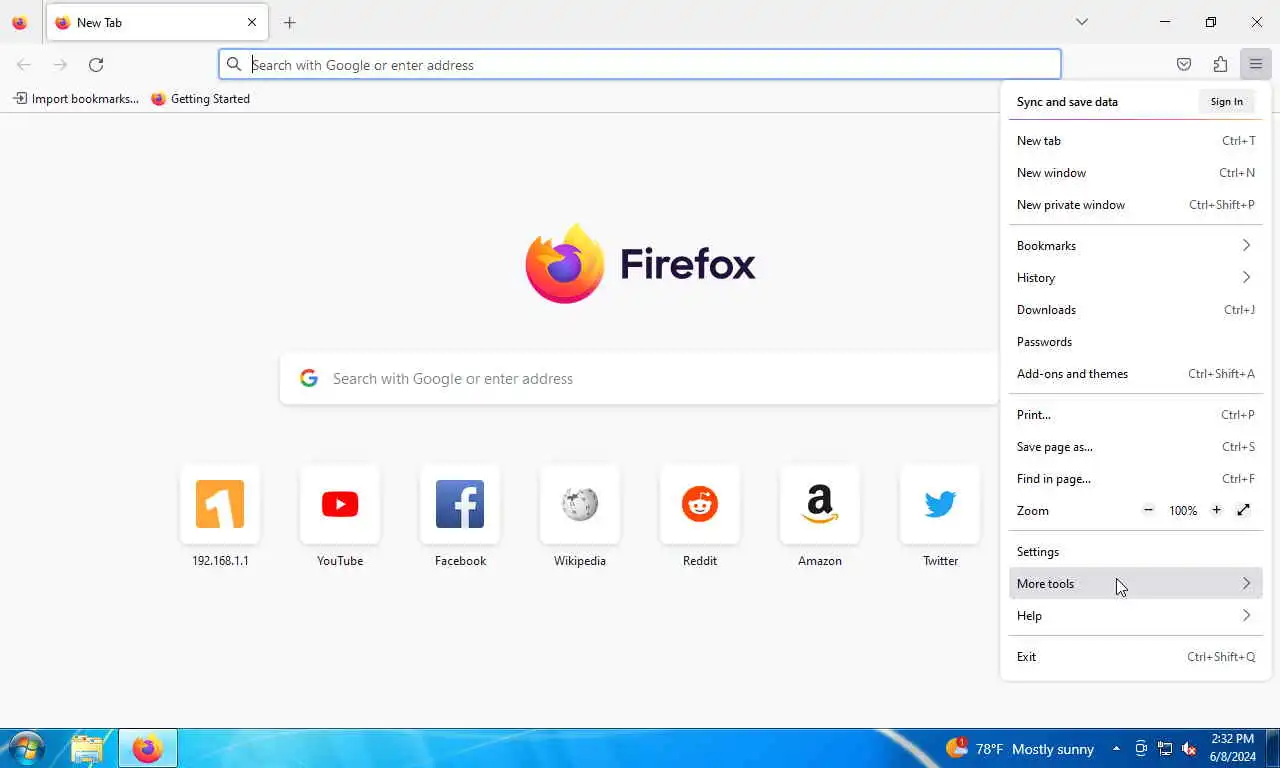
Task: Open the Facebook shortcut tile
Action: (x=460, y=516)
